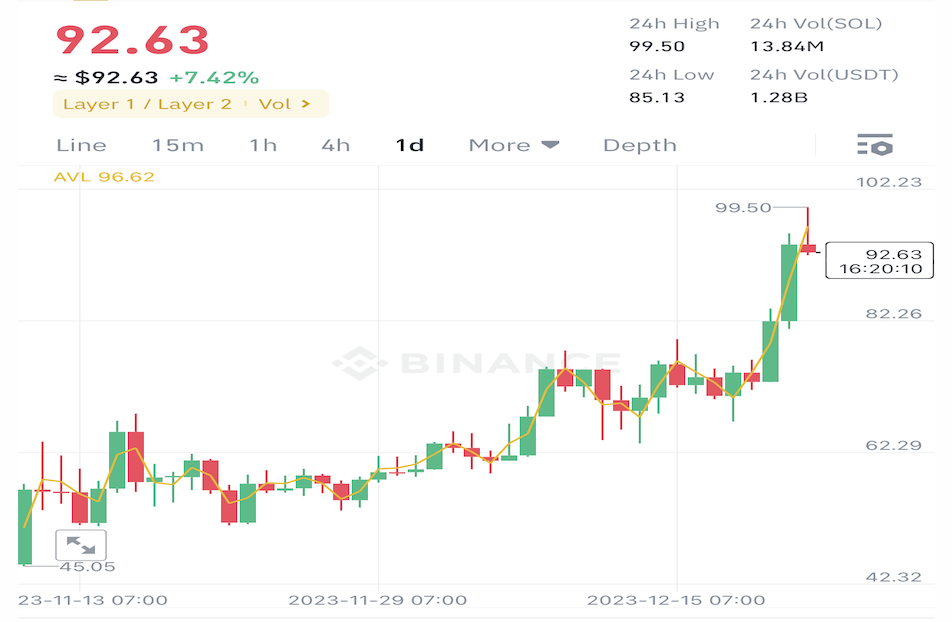Screen dimensions: 952x622
Task: Expand chart to fullscreen
Action: [81, 545]
